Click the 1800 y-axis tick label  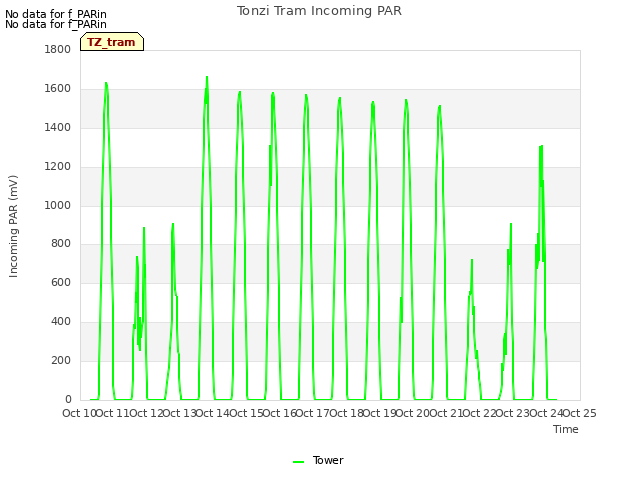(x=58, y=49)
